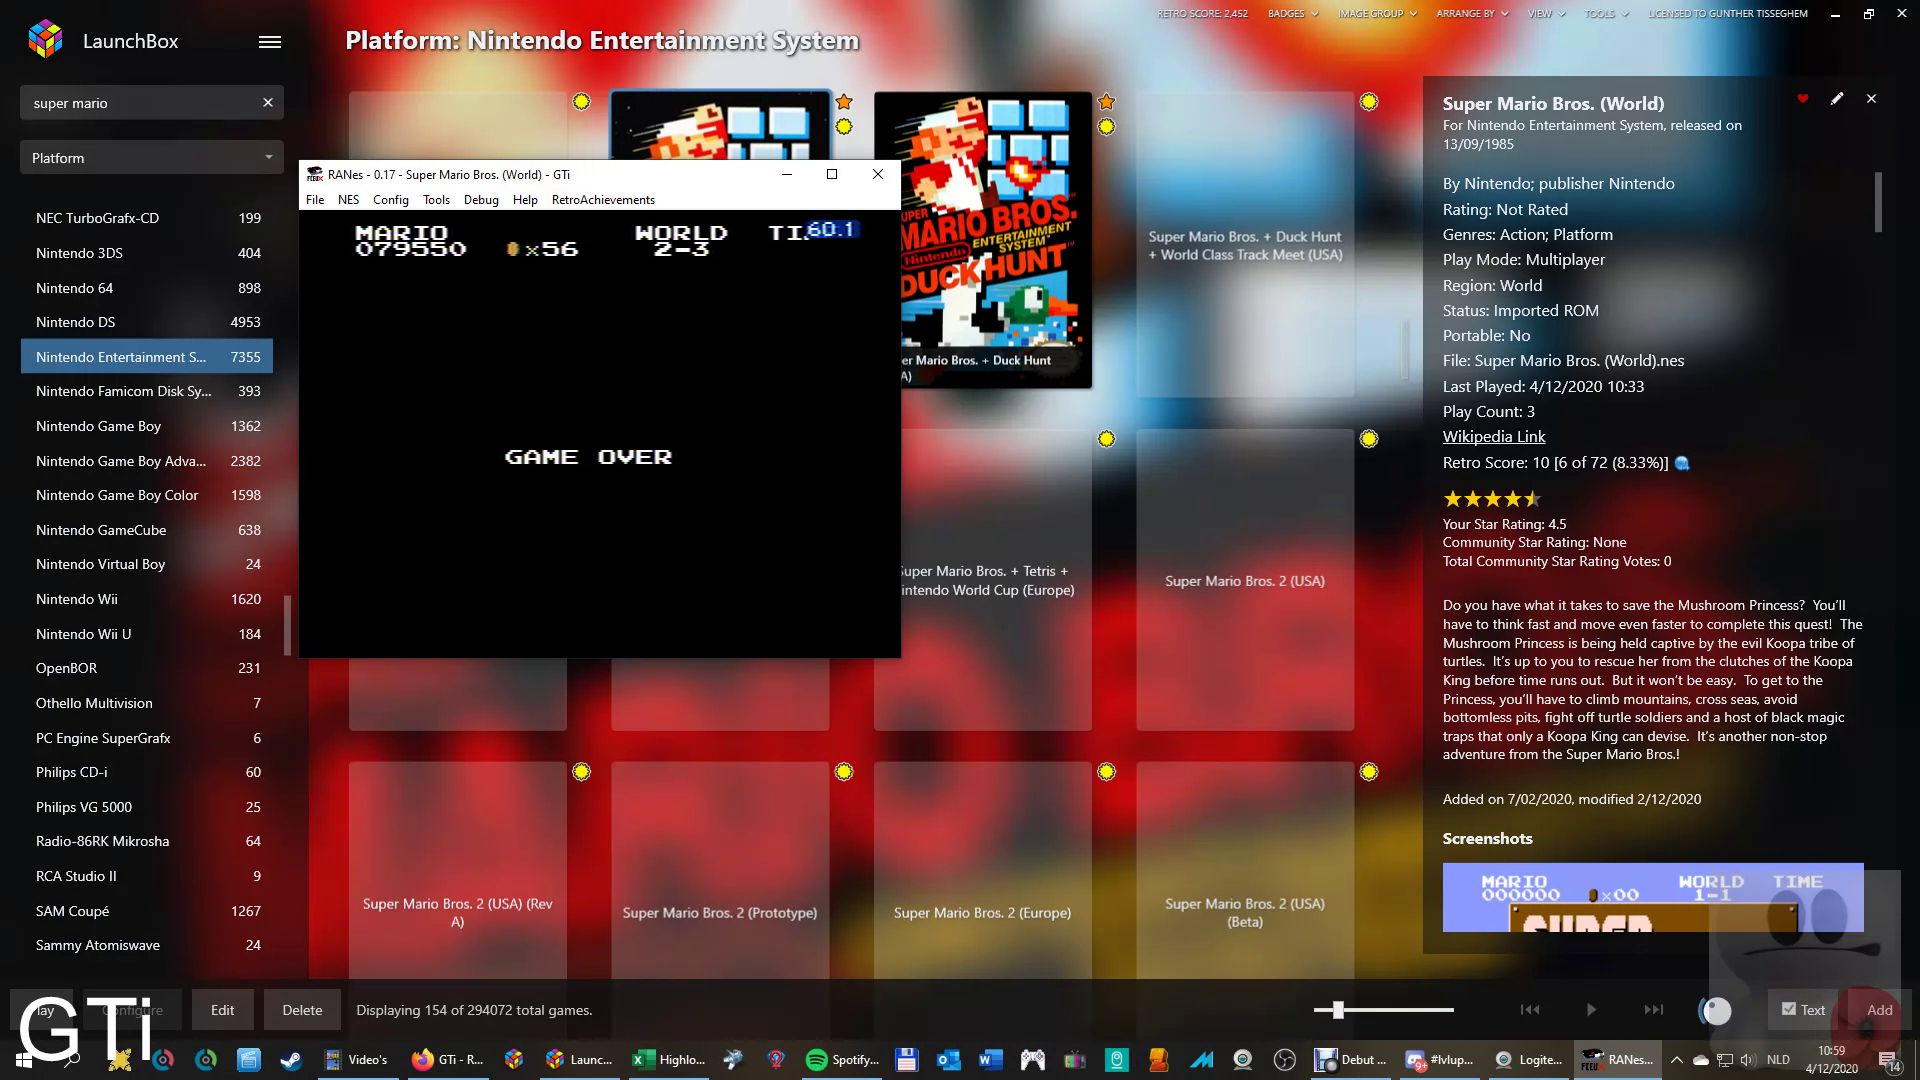Click the Windows Start button

(x=24, y=1060)
